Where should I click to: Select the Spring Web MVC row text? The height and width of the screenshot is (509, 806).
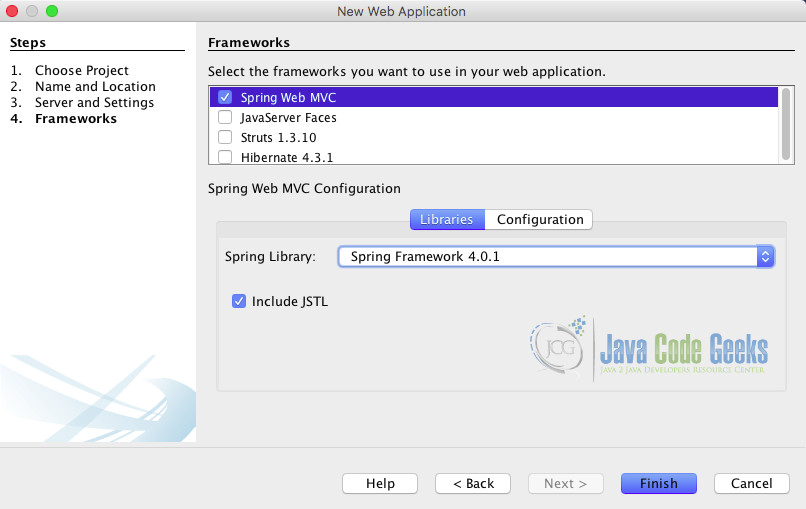coord(288,98)
